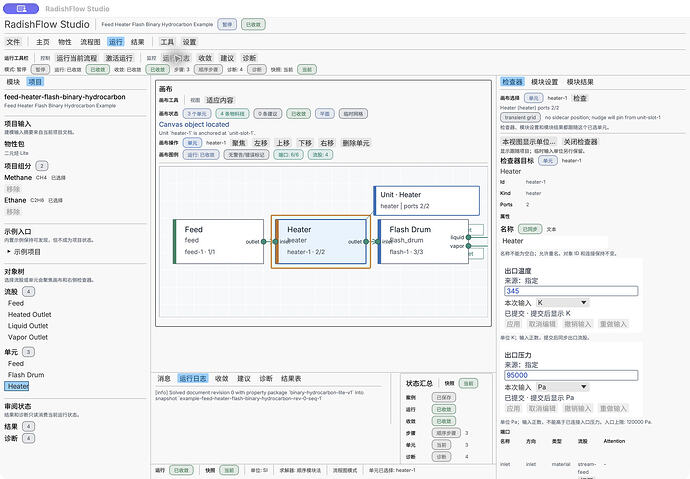Click the 激活运行 button
Screen dimensions: 690x479
coord(119,58)
